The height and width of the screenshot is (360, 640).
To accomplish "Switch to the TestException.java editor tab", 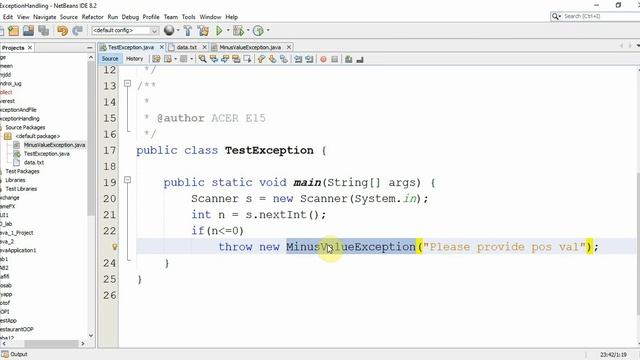I will [131, 47].
